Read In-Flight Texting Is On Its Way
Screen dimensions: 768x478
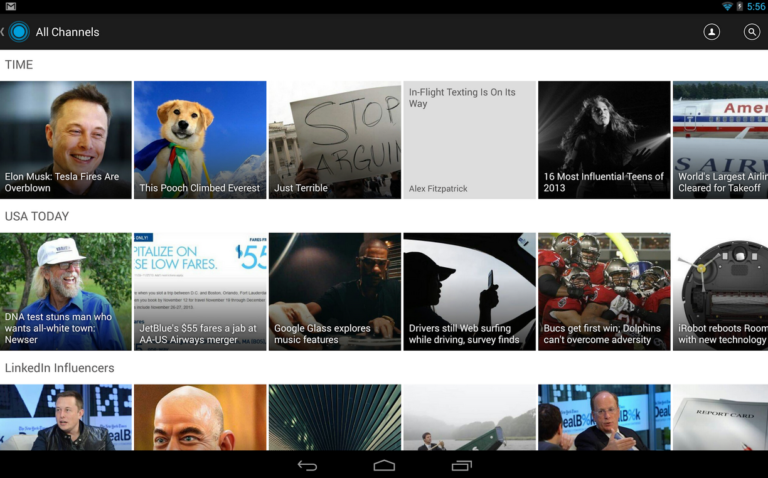(469, 140)
